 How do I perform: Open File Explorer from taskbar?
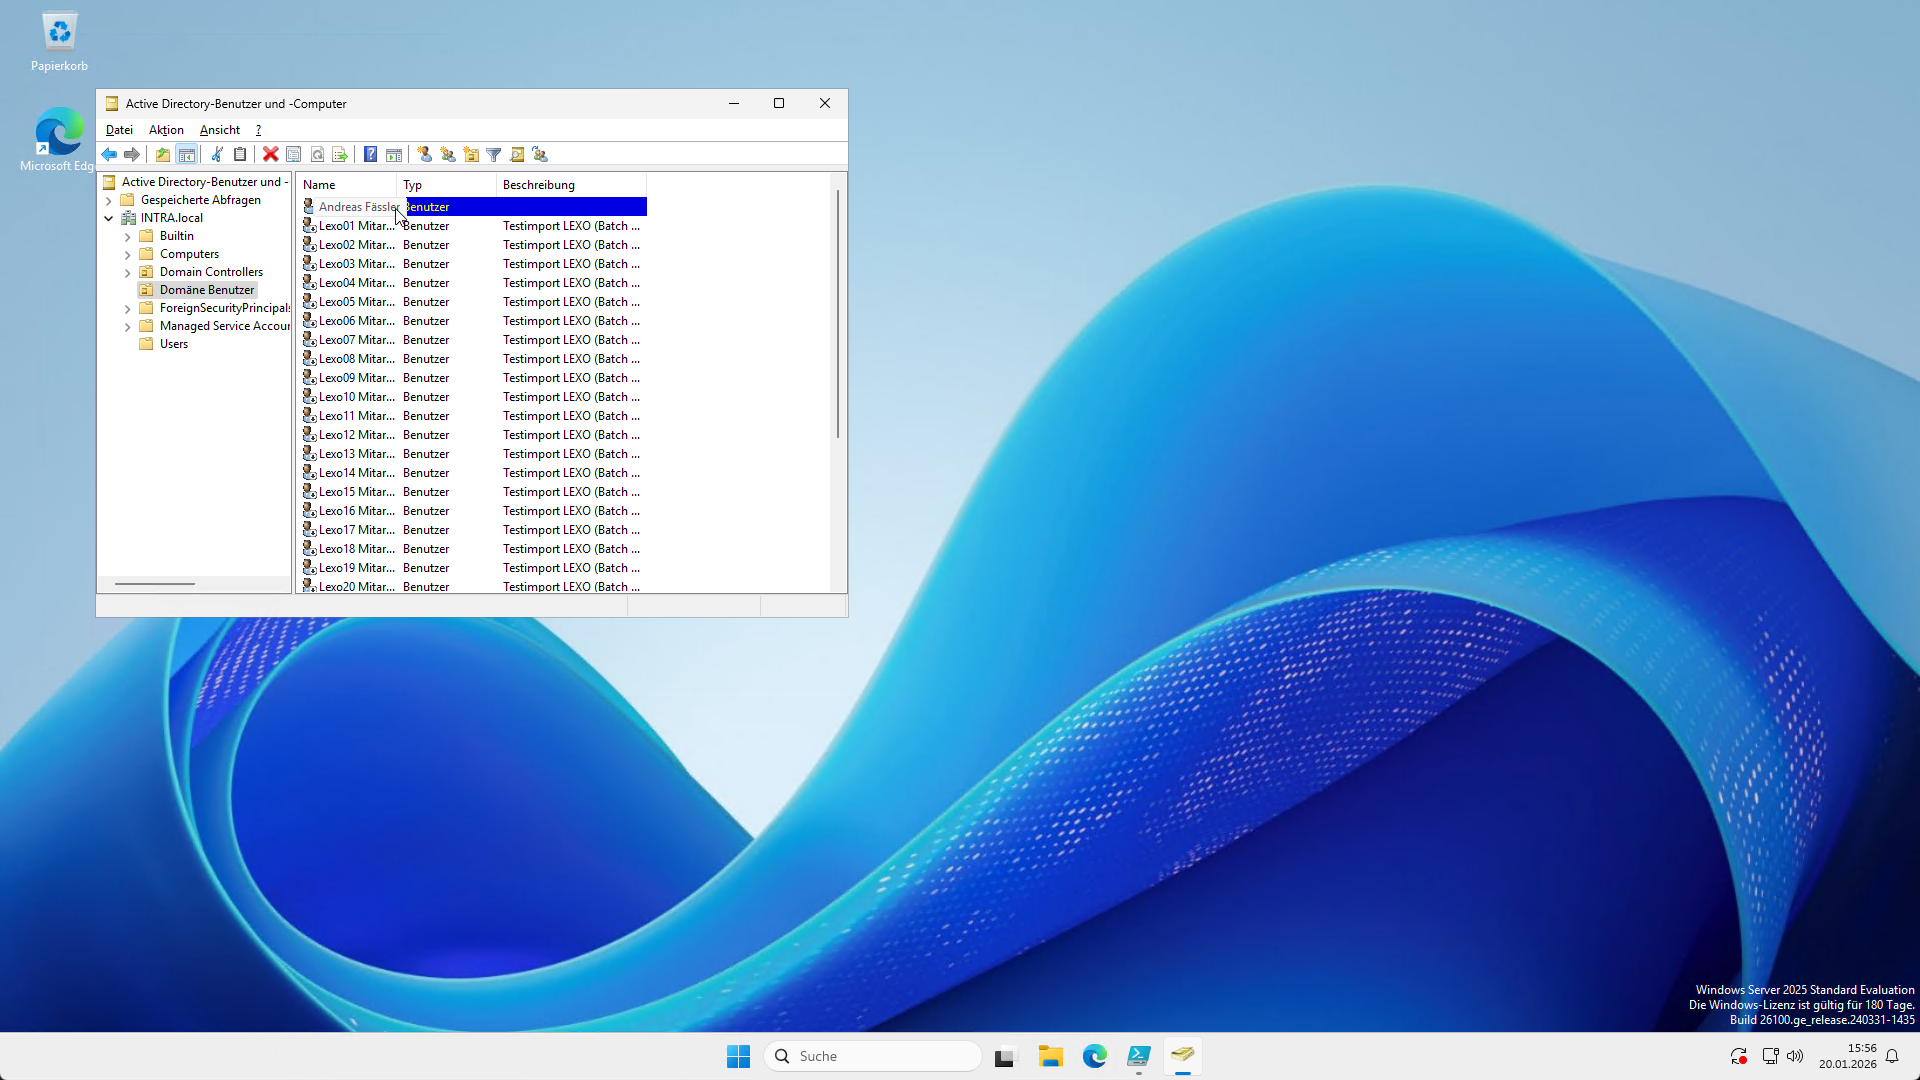point(1050,1056)
